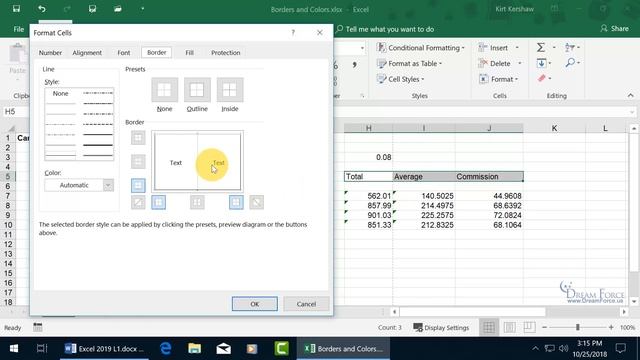Open the Format cells ribbon dropdown
The height and width of the screenshot is (360, 640).
point(498,79)
